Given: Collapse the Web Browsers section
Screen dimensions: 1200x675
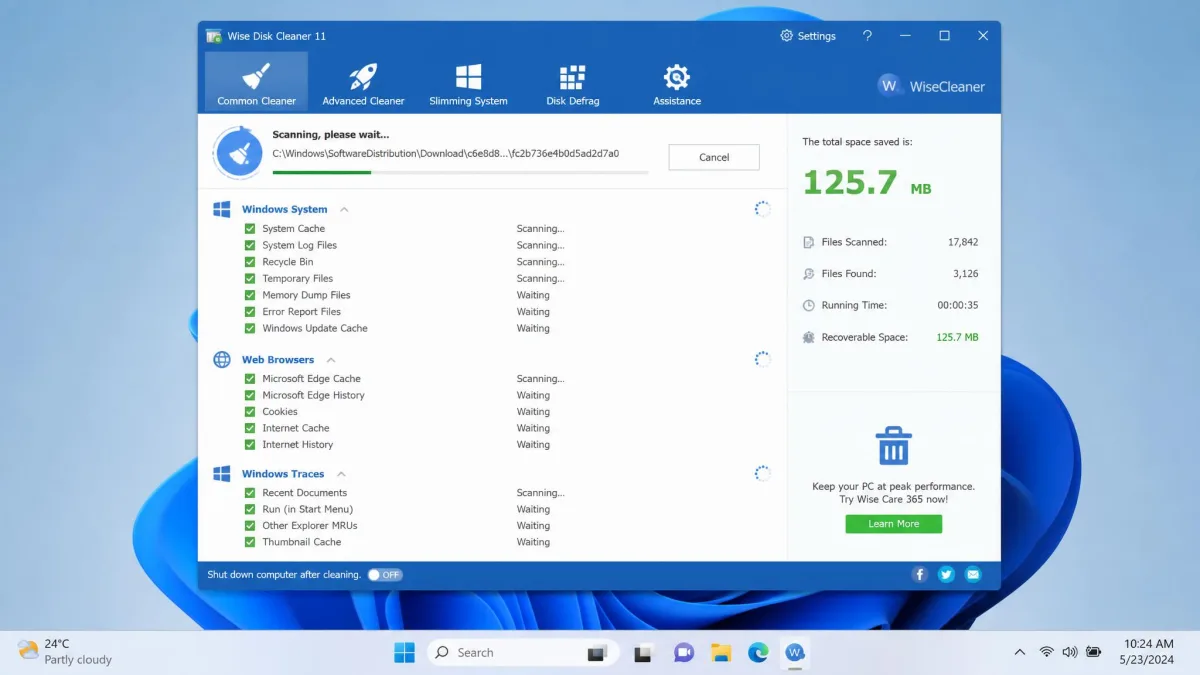Looking at the screenshot, I should [331, 360].
